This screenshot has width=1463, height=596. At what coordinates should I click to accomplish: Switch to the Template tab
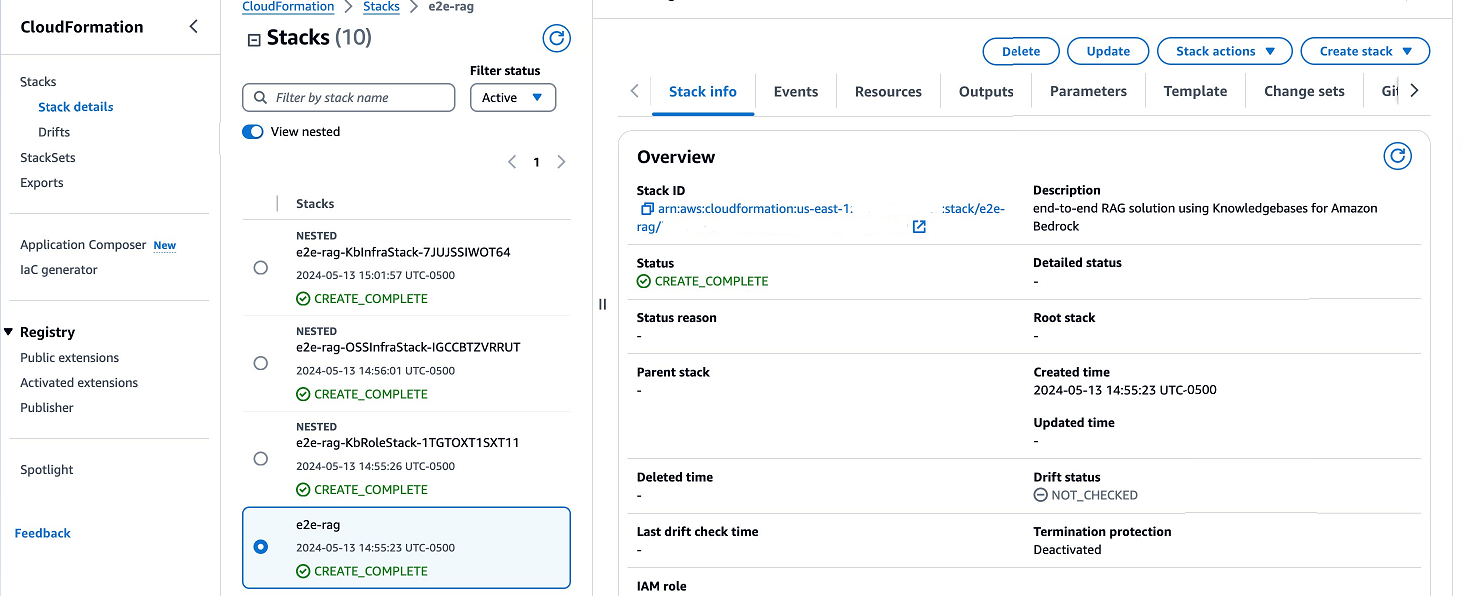coord(1195,91)
